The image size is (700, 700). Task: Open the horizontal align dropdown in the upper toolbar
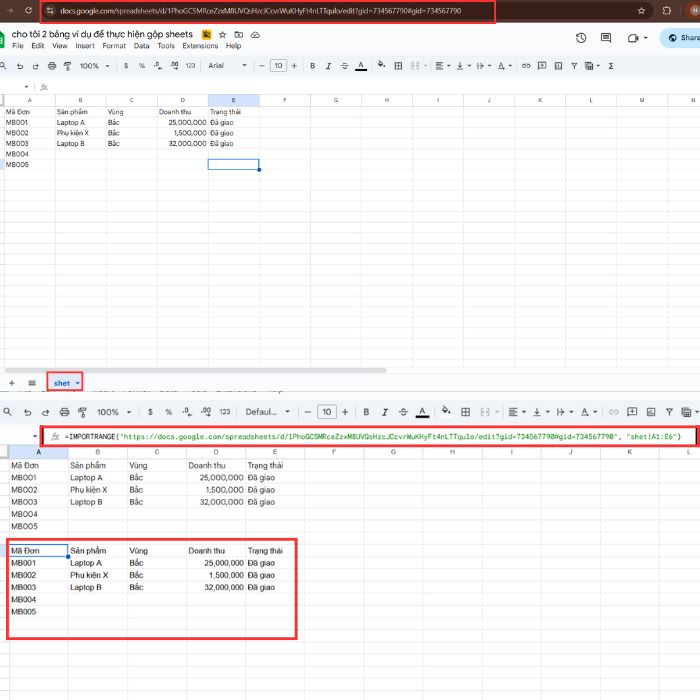[x=442, y=66]
